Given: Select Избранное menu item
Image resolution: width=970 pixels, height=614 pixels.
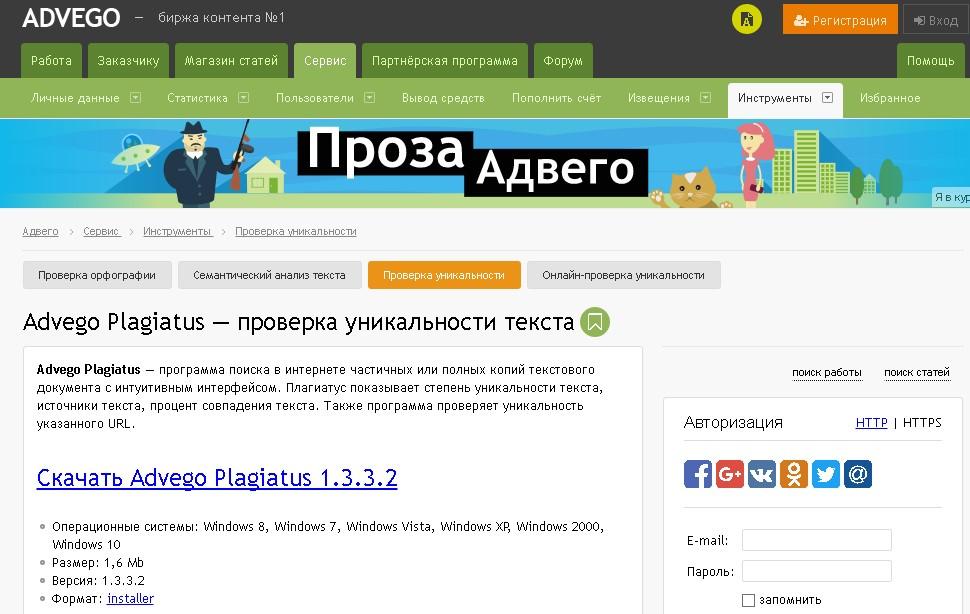Looking at the screenshot, I should [890, 98].
